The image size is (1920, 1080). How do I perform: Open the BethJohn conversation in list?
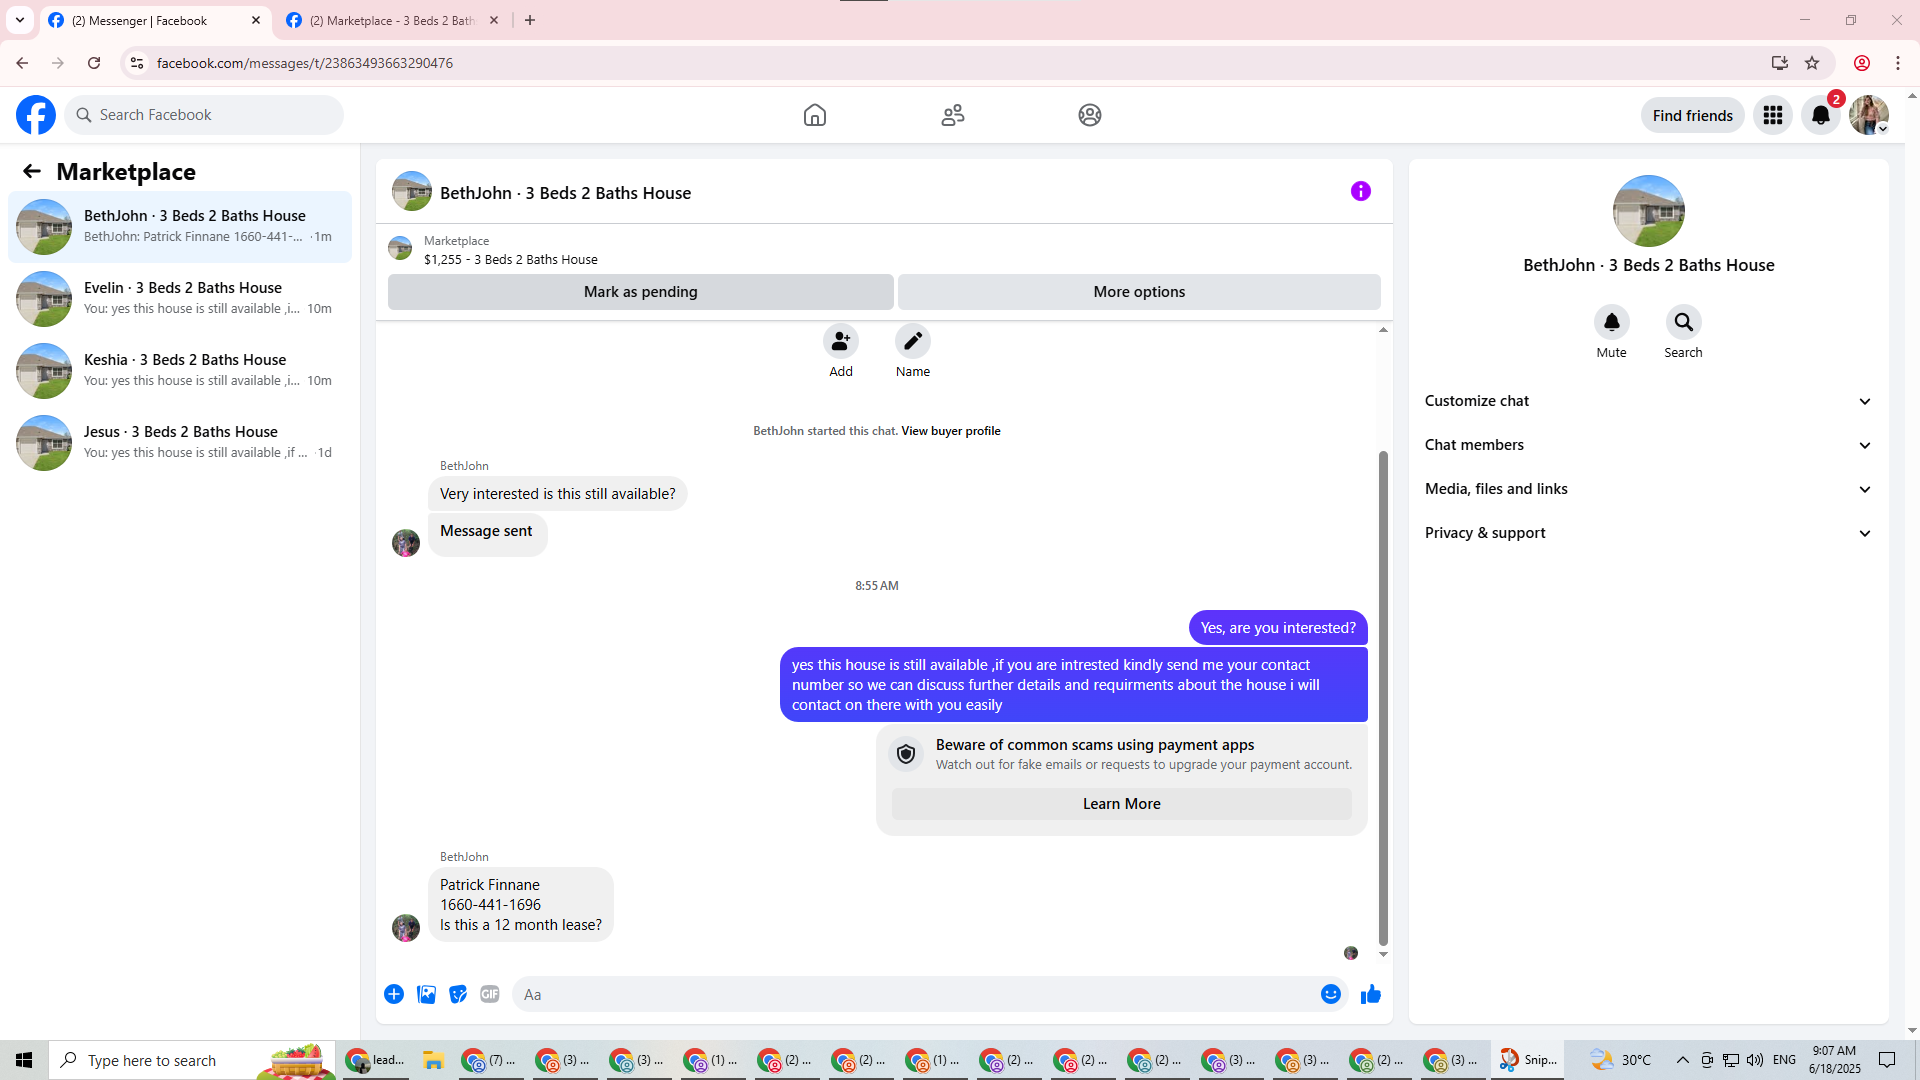tap(180, 227)
